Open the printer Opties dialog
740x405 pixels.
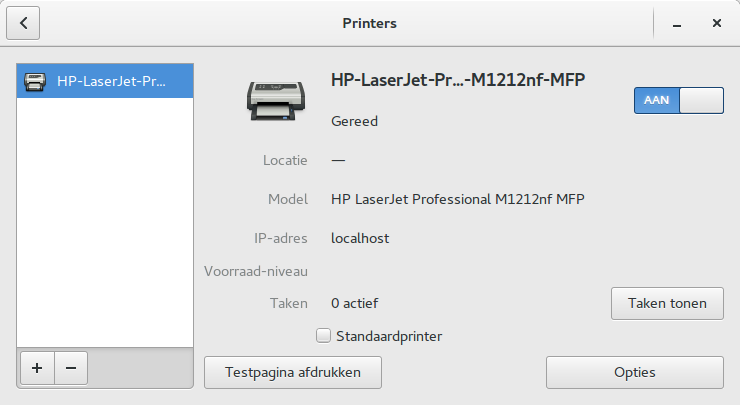pos(634,372)
